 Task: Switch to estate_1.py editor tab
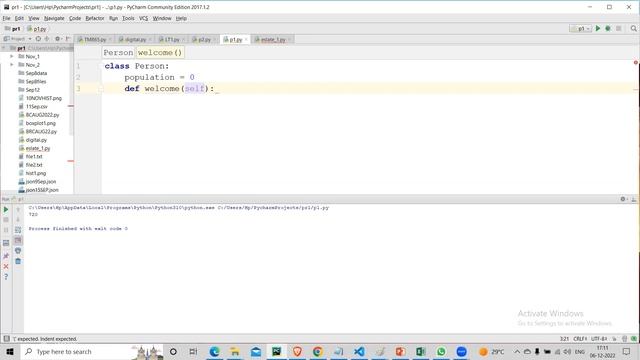[272, 40]
